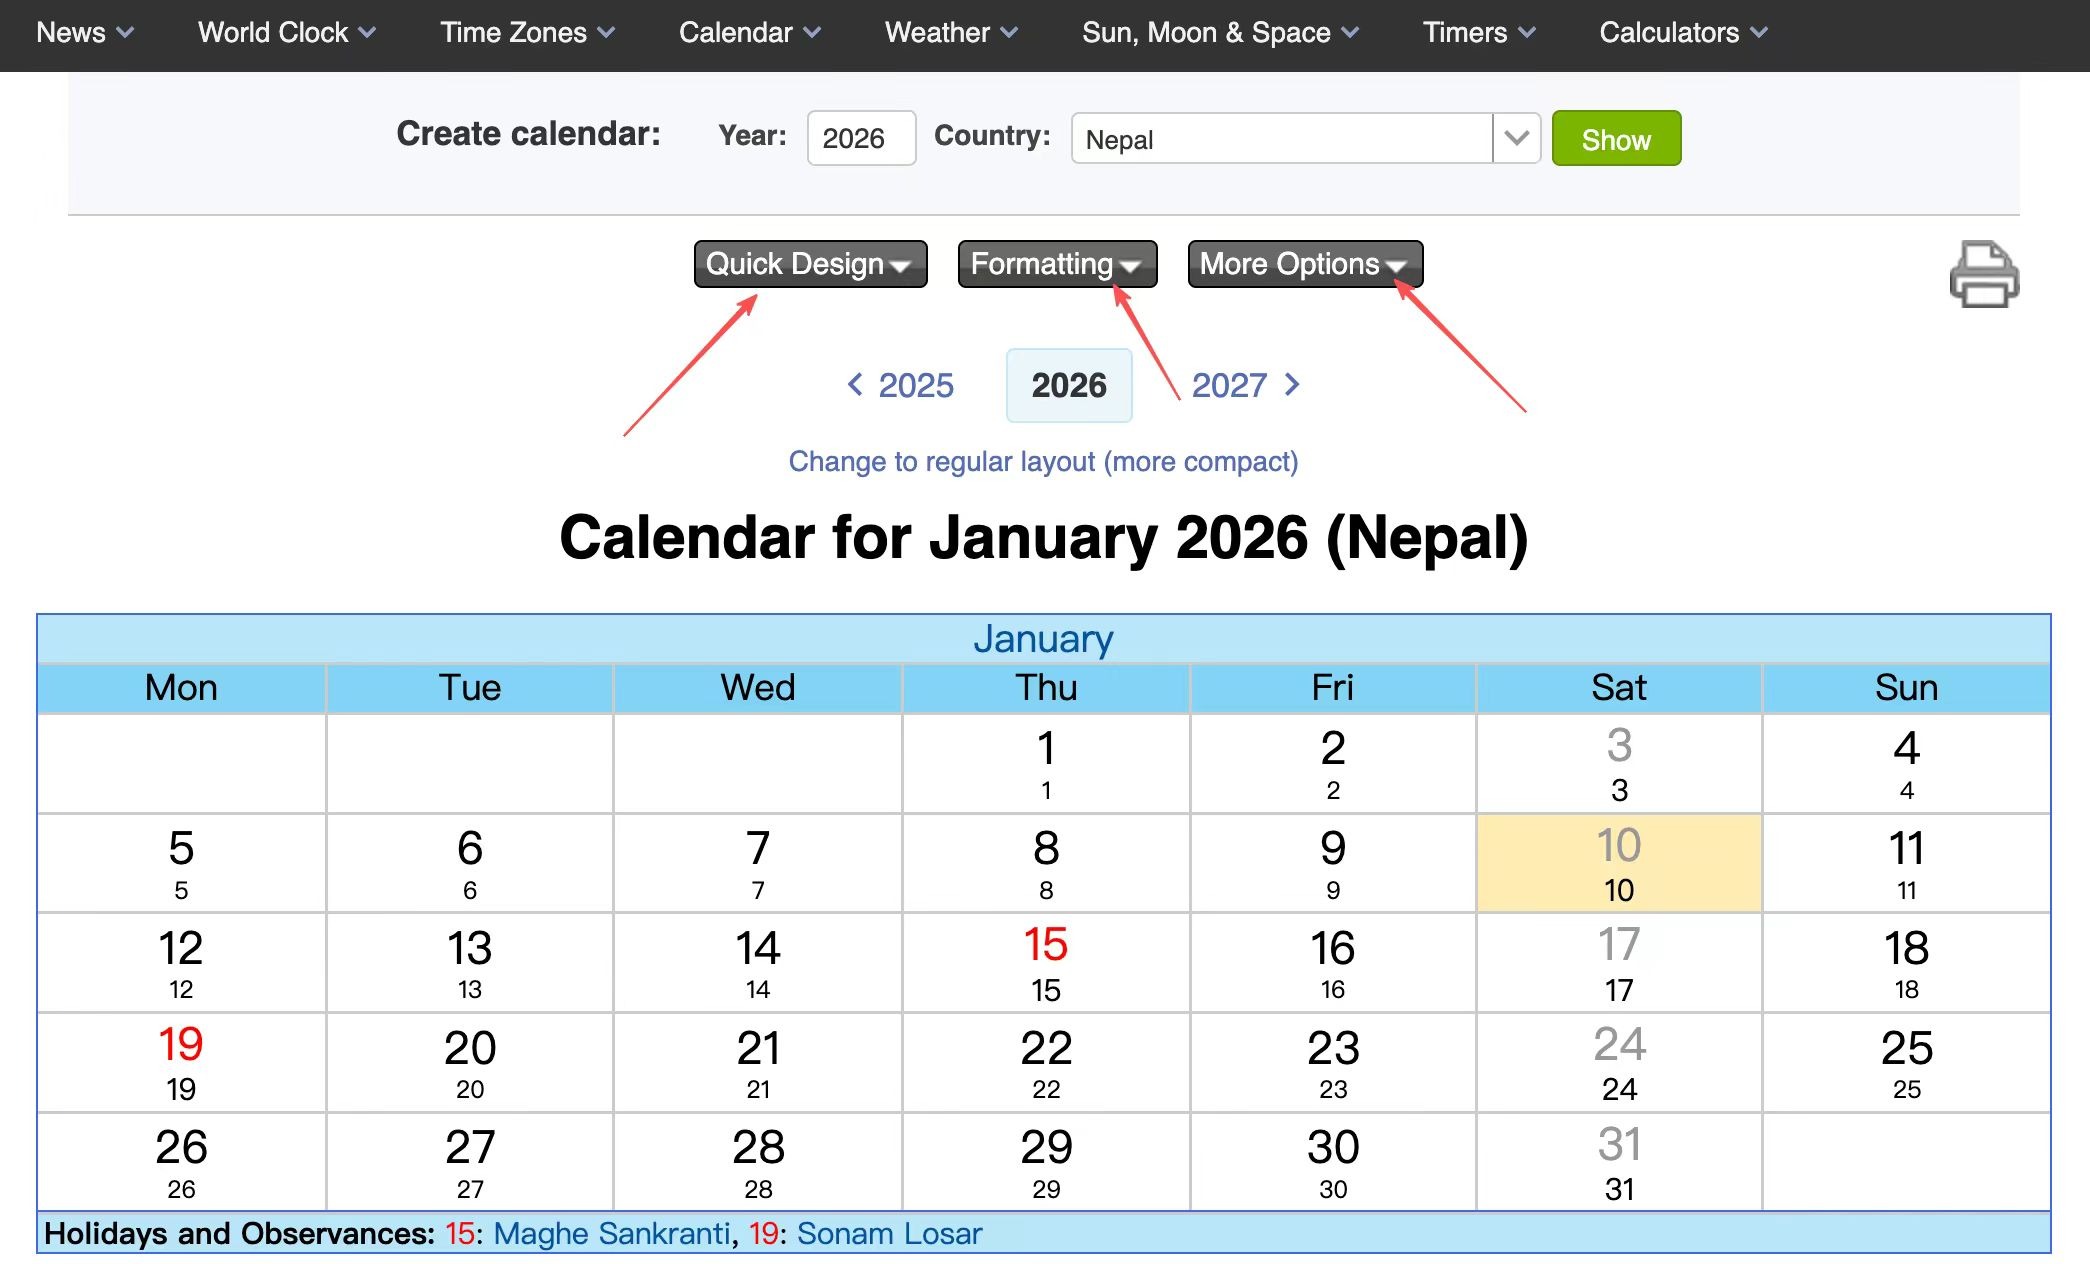Viewport: 2090px width, 1264px height.
Task: Select the year 2025
Action: (915, 385)
